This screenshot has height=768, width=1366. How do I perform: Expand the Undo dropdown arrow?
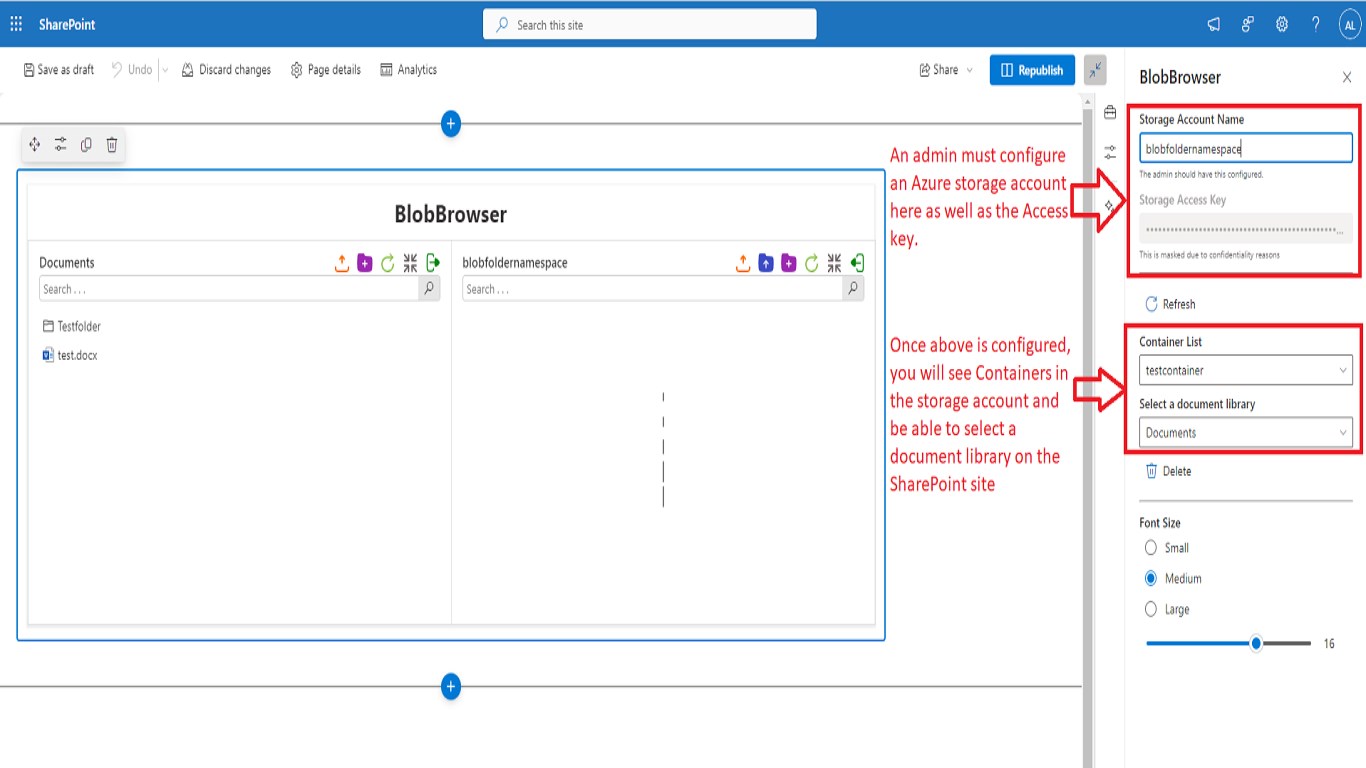[x=165, y=70]
